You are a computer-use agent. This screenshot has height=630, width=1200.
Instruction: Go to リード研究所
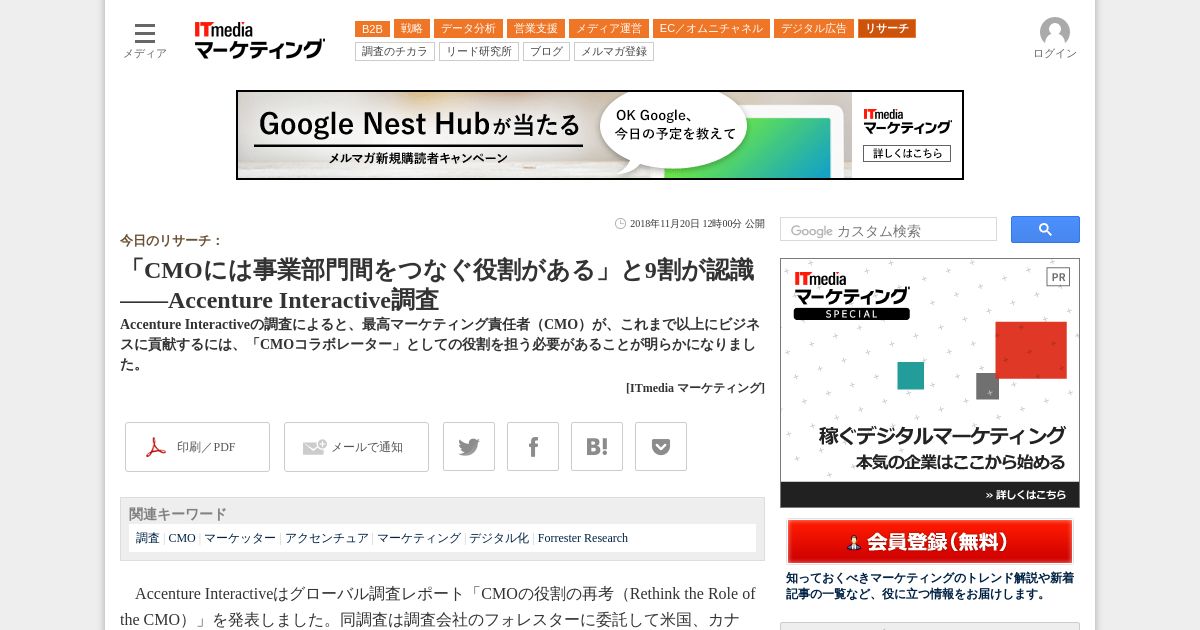479,51
